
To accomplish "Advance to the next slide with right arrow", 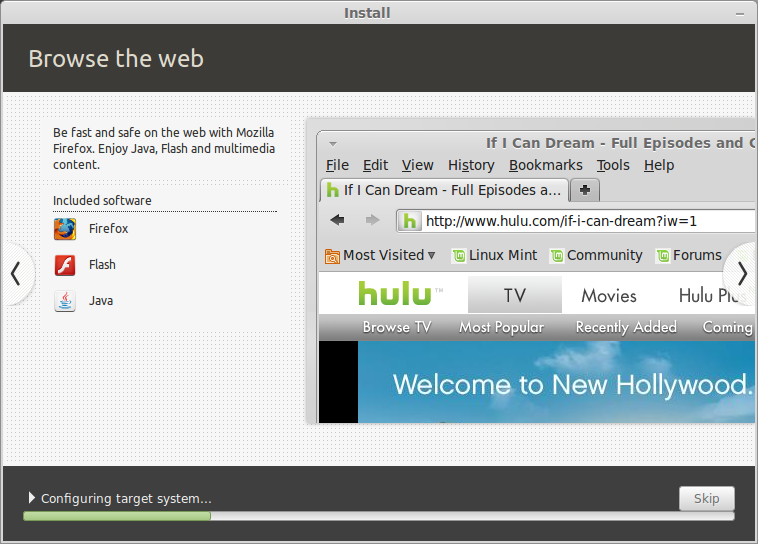I will (742, 274).
